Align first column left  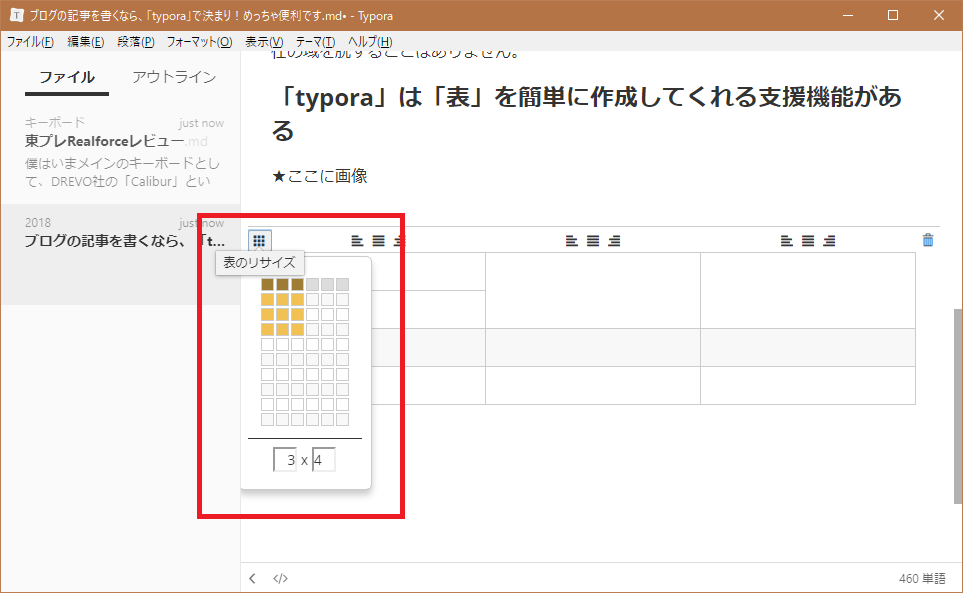pos(357,241)
